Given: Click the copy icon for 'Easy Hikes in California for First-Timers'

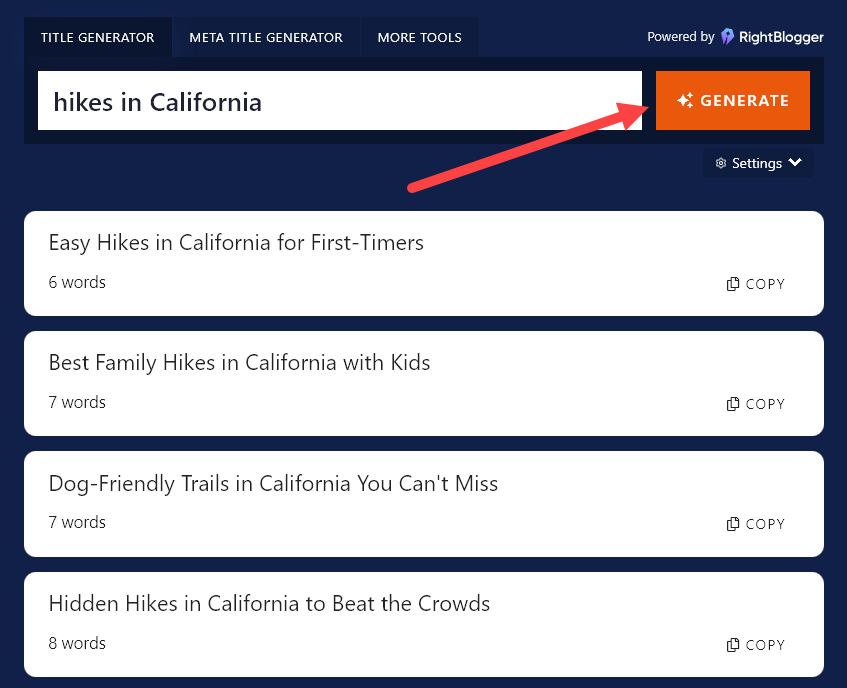Looking at the screenshot, I should tap(733, 283).
